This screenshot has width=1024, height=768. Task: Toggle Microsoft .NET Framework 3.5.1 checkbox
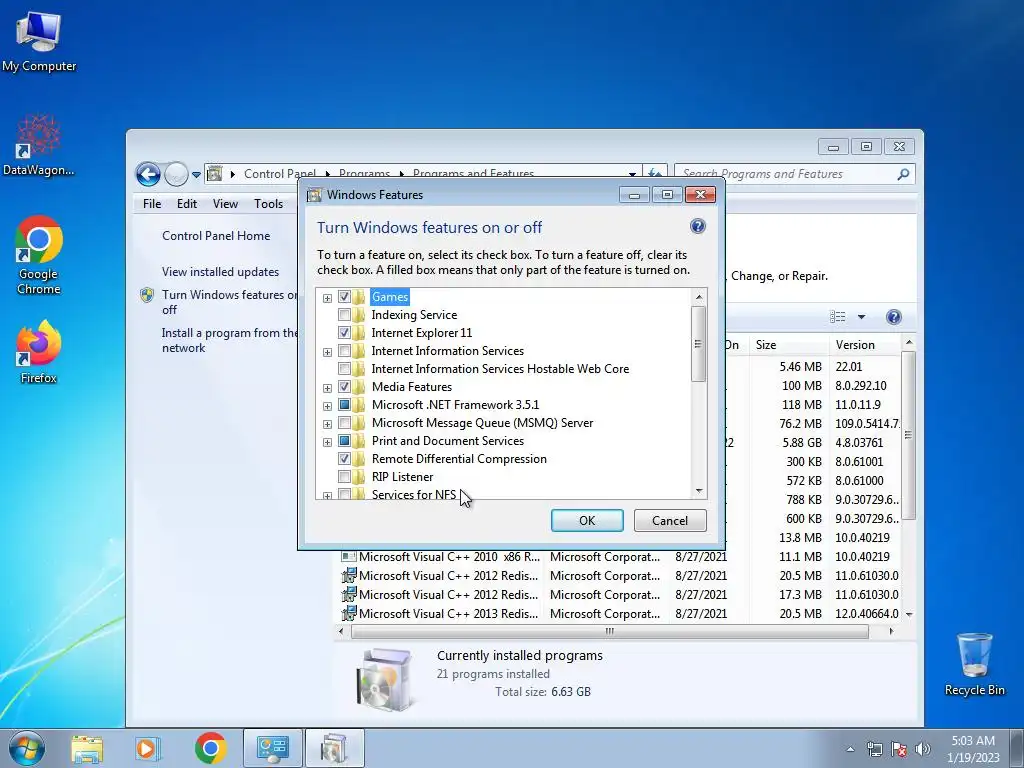344,405
